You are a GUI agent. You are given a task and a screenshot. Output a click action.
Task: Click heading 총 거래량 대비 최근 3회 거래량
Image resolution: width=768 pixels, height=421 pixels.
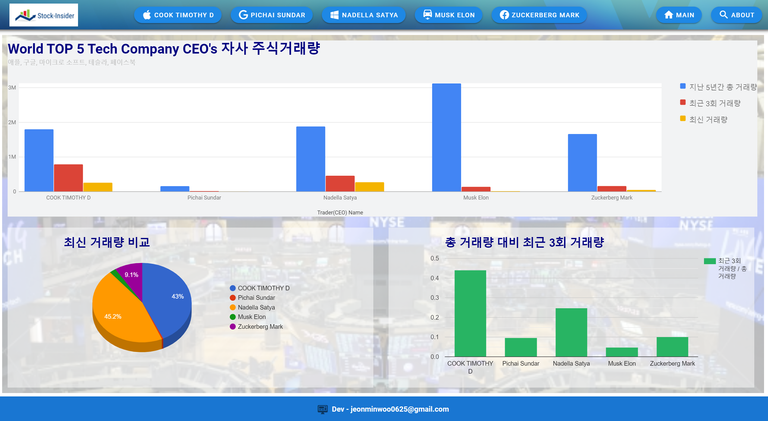(525, 242)
